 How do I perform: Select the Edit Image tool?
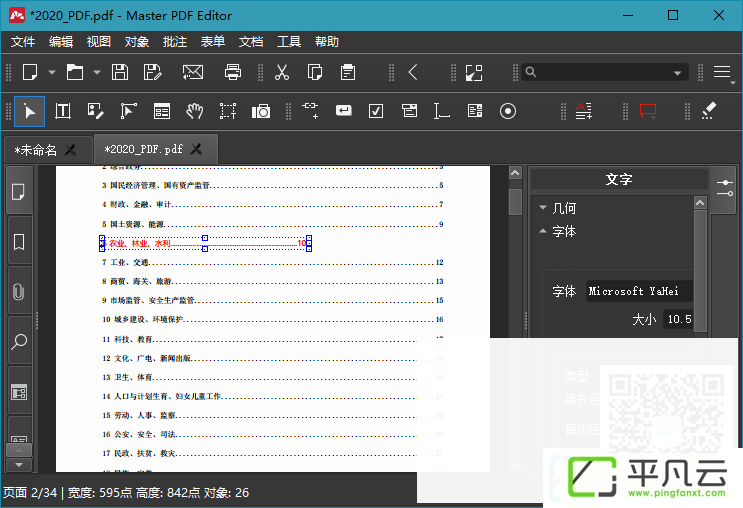tap(95, 111)
